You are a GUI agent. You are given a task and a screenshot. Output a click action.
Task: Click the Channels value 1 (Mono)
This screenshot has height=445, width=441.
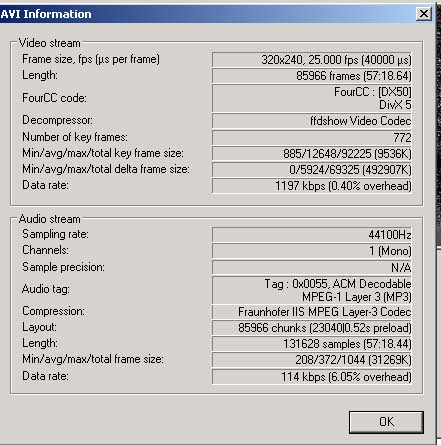click(x=312, y=251)
